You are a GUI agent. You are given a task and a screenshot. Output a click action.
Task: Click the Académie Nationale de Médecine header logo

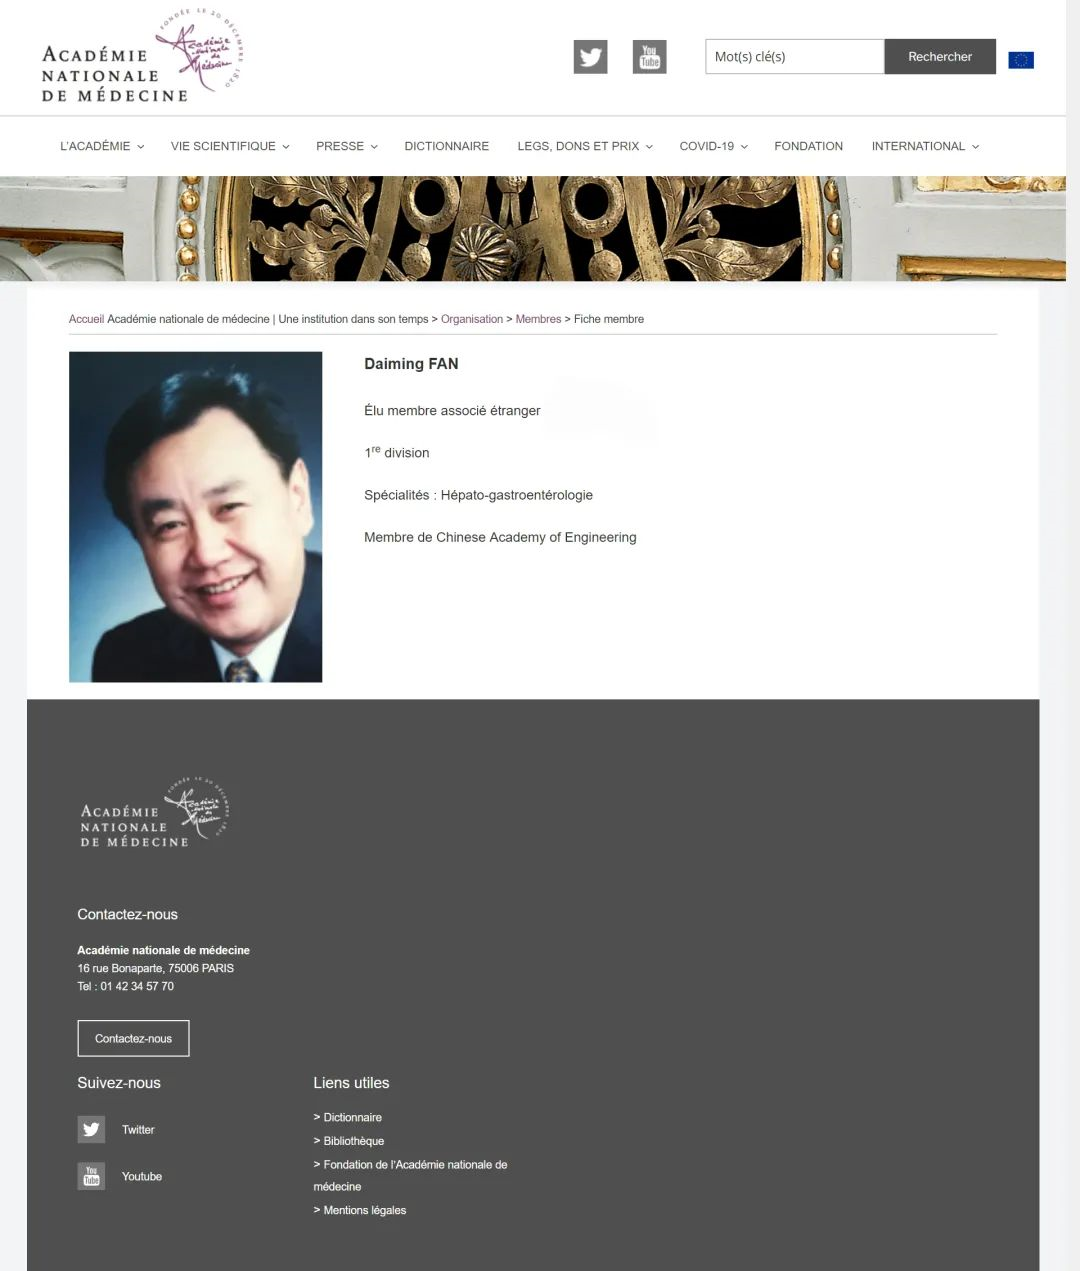pos(142,58)
